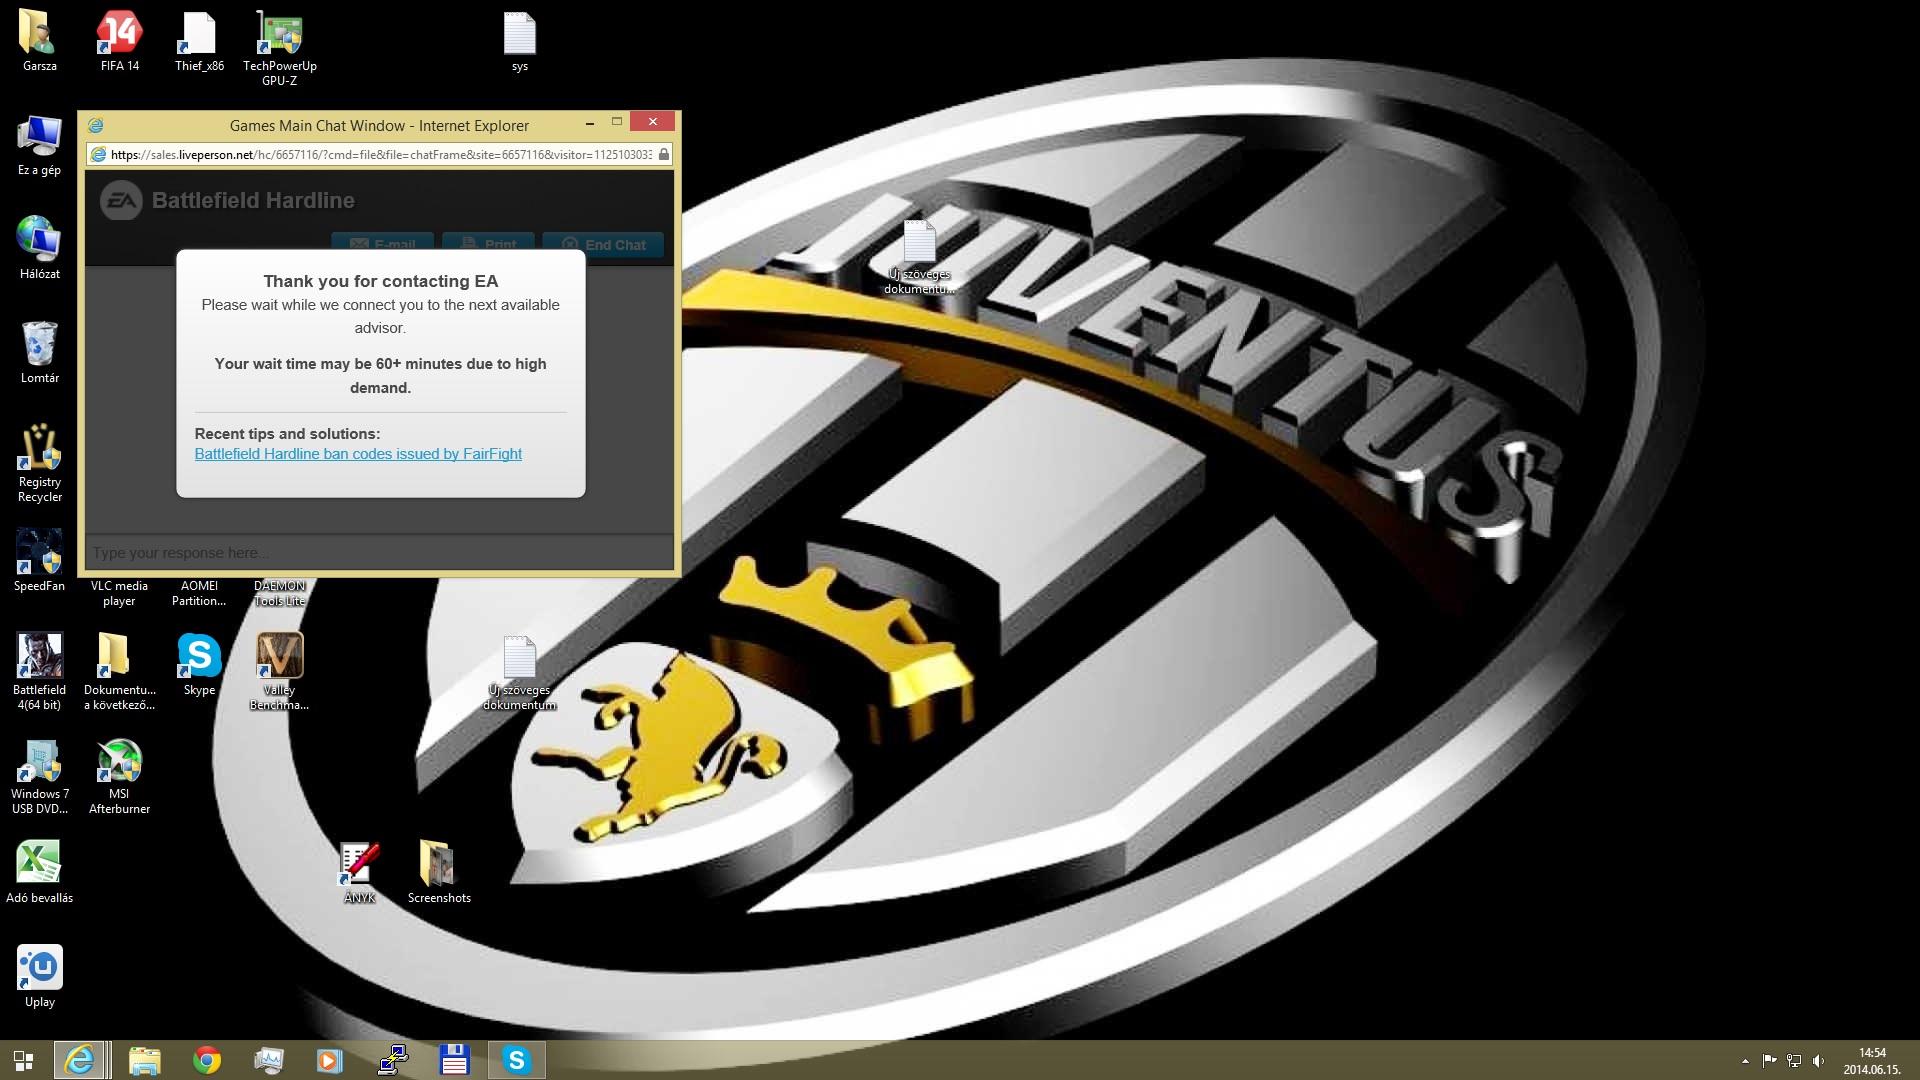Open the Thief_x86 desktop shortcut
Image resolution: width=1920 pixels, height=1080 pixels.
pos(199,40)
